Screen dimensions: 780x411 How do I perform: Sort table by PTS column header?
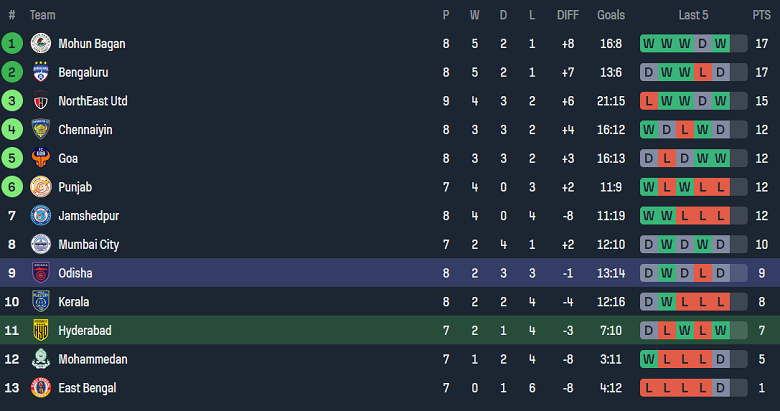[x=761, y=15]
